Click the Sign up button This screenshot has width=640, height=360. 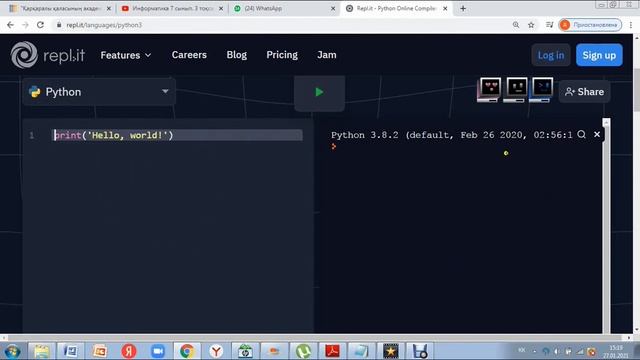click(x=599, y=55)
